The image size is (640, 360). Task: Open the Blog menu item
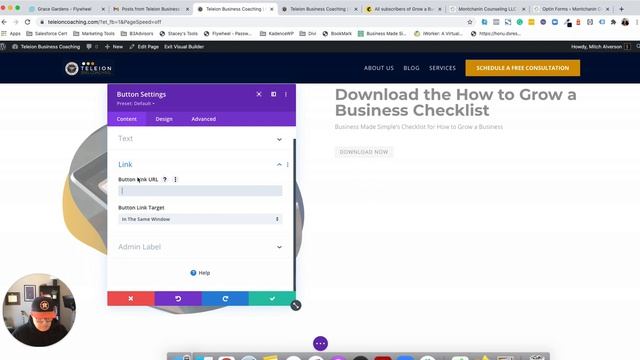pos(411,68)
